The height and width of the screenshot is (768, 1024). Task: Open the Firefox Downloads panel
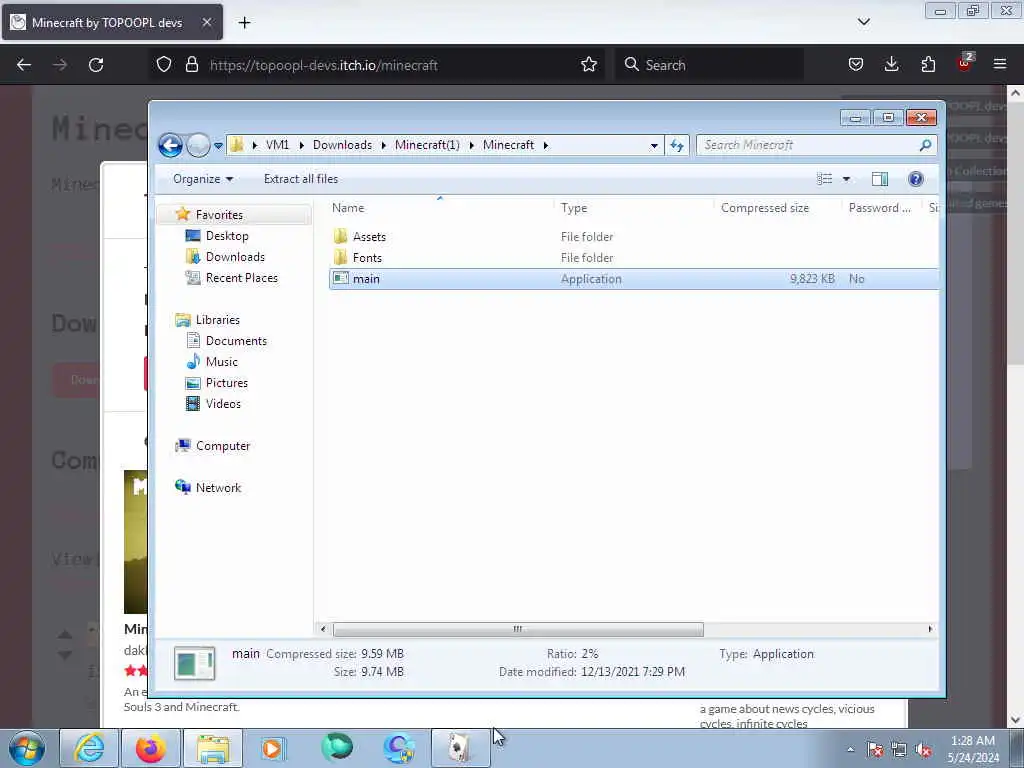891,65
